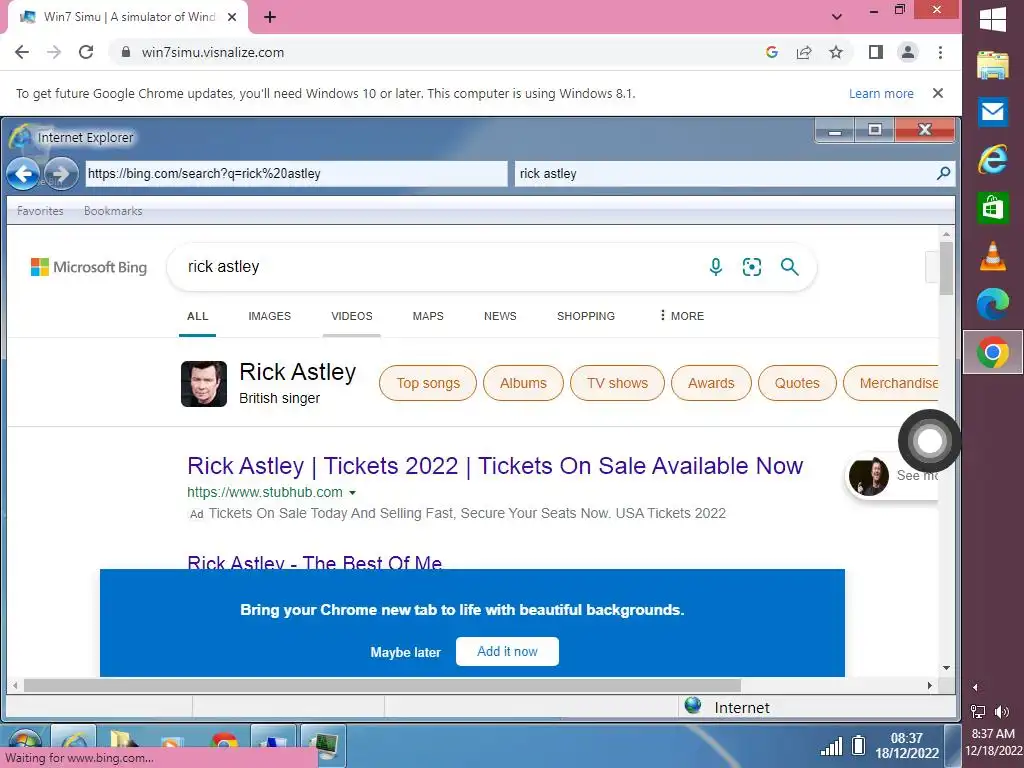Open the Chrome profile avatar

click(908, 52)
